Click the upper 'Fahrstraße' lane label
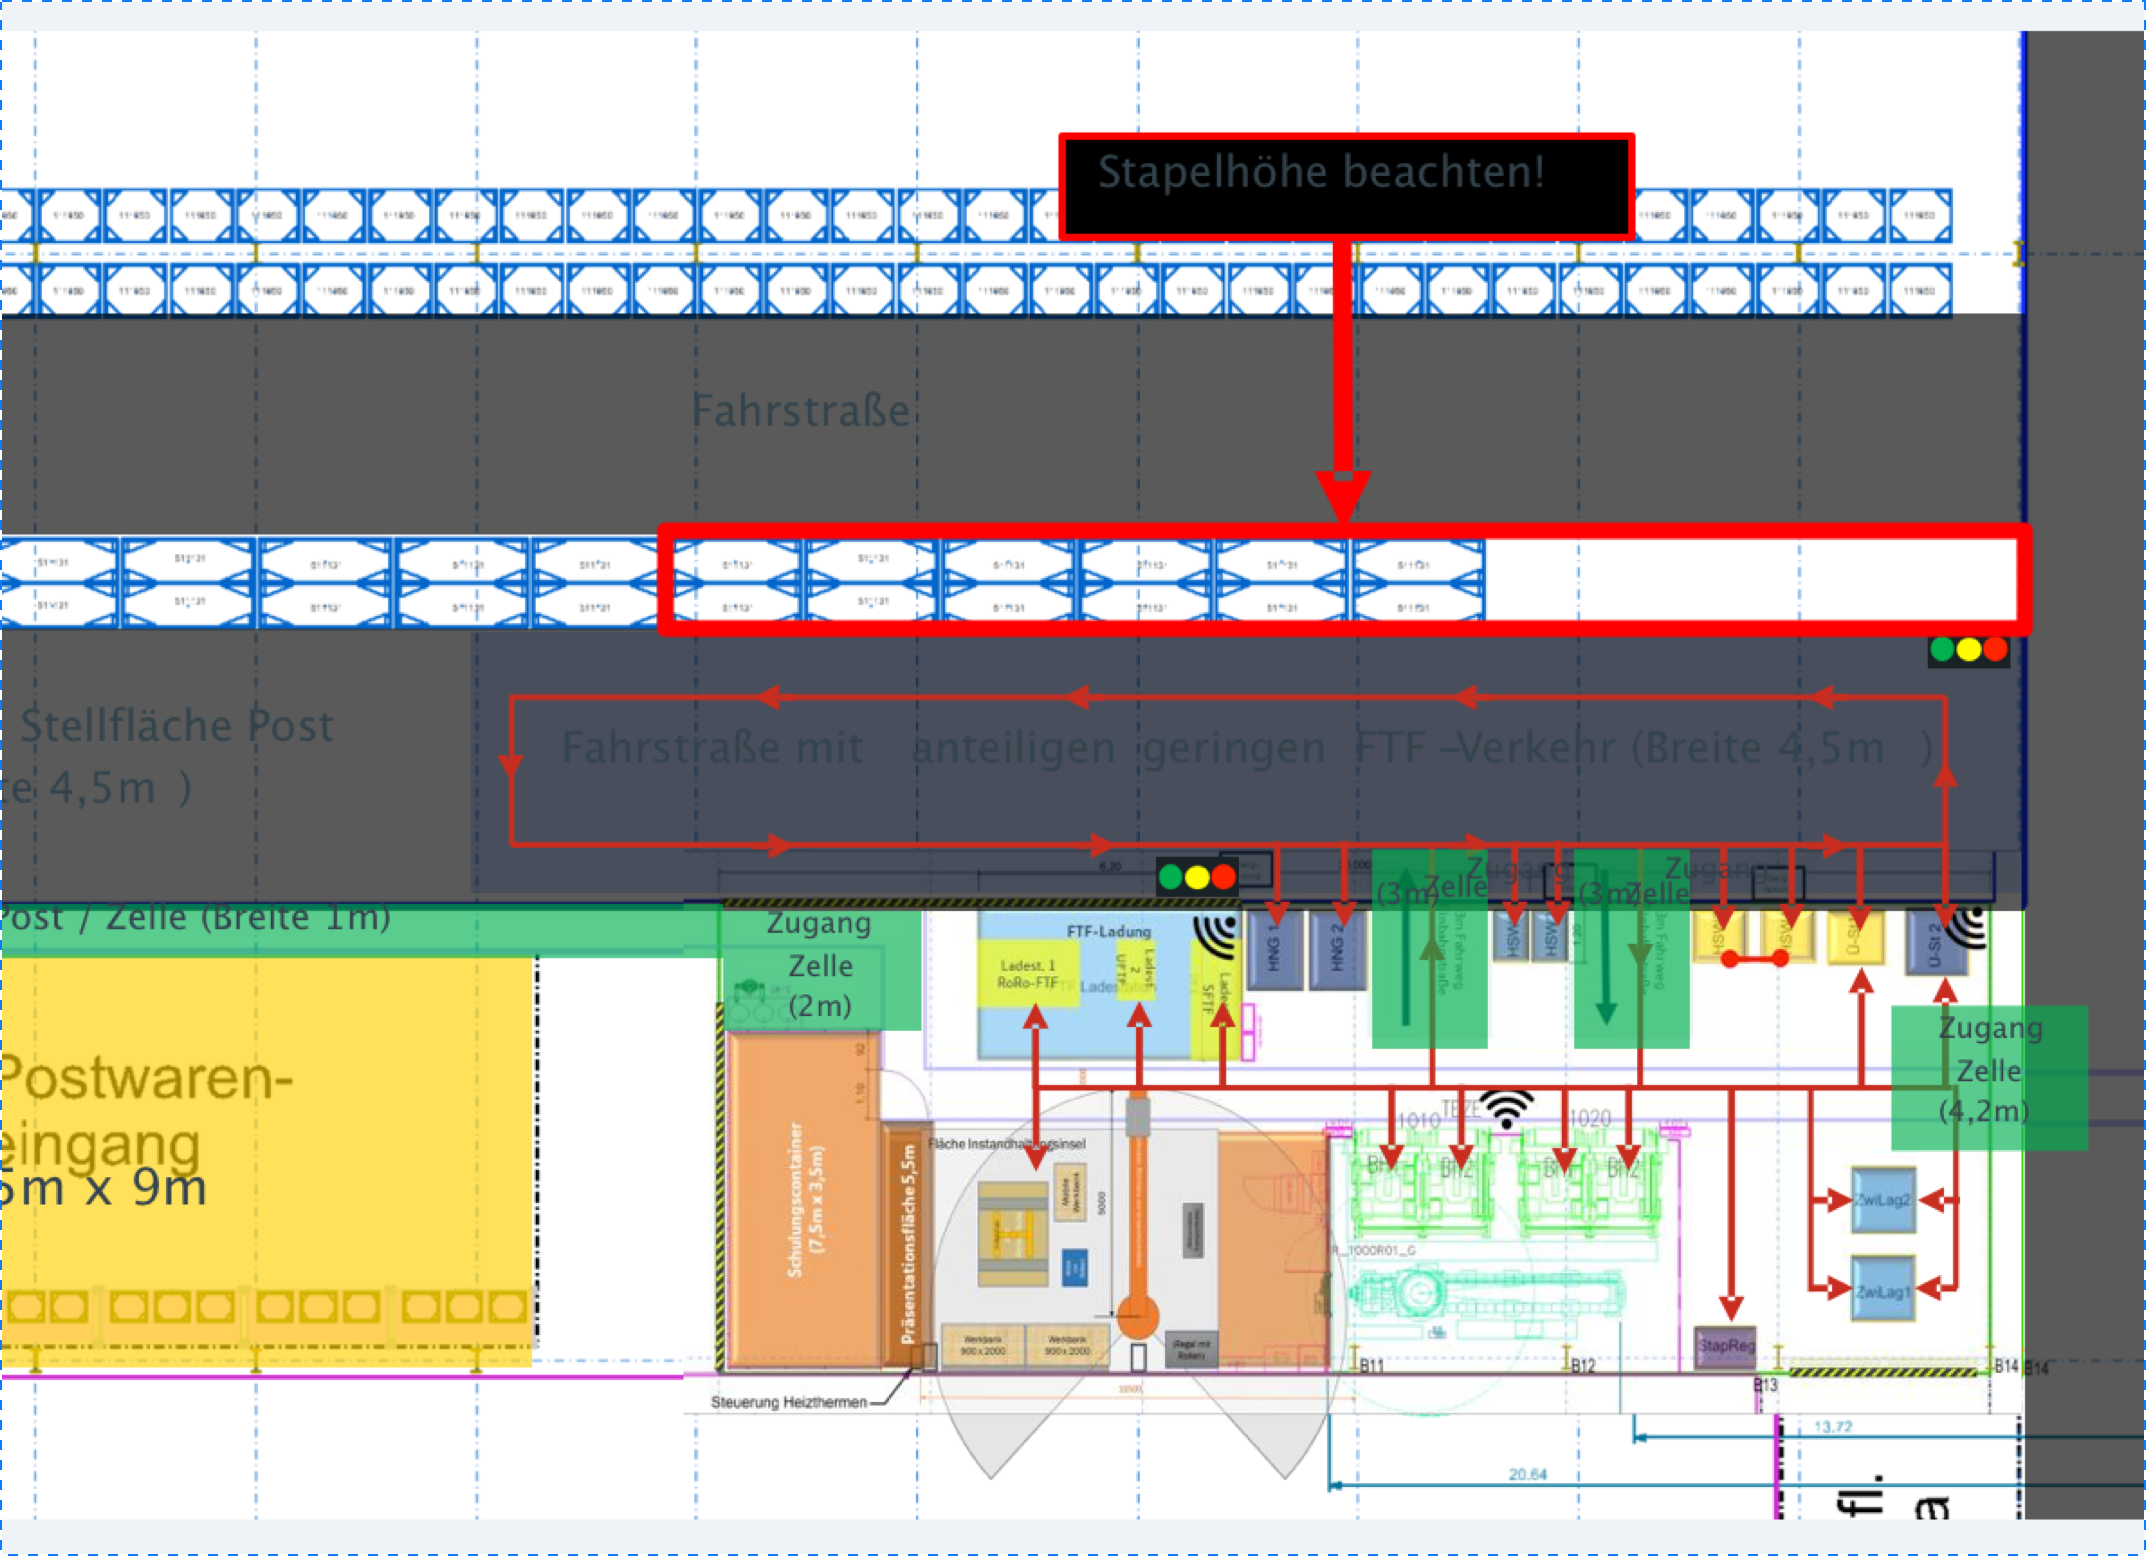Image resolution: width=2146 pixels, height=1556 pixels. click(800, 411)
